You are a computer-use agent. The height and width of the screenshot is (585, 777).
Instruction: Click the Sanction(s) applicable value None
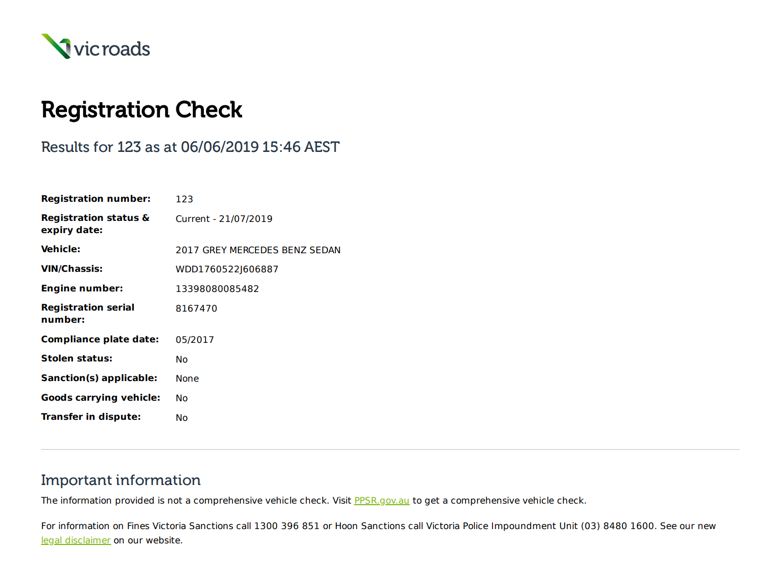point(187,379)
